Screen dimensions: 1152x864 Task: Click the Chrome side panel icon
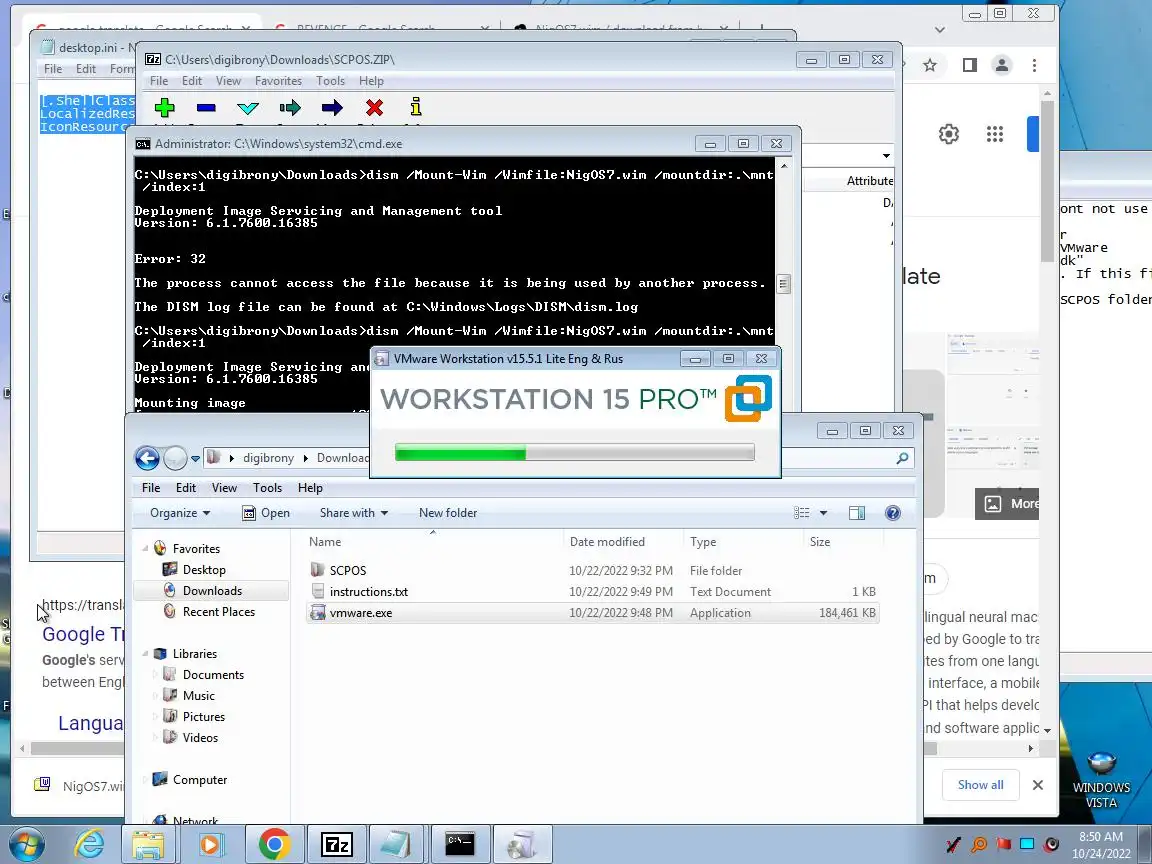click(x=969, y=65)
